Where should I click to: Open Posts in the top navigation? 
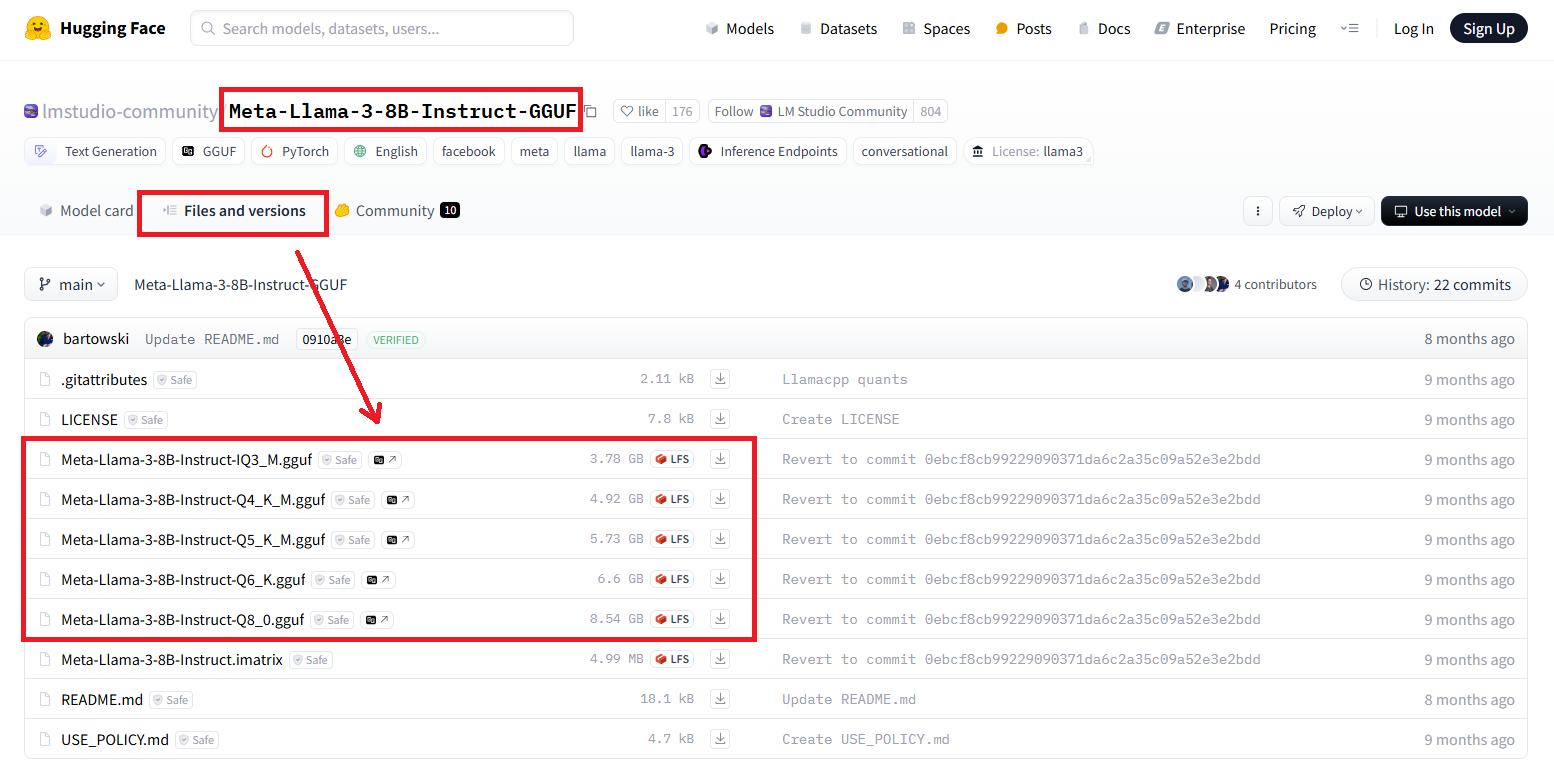tap(1023, 28)
